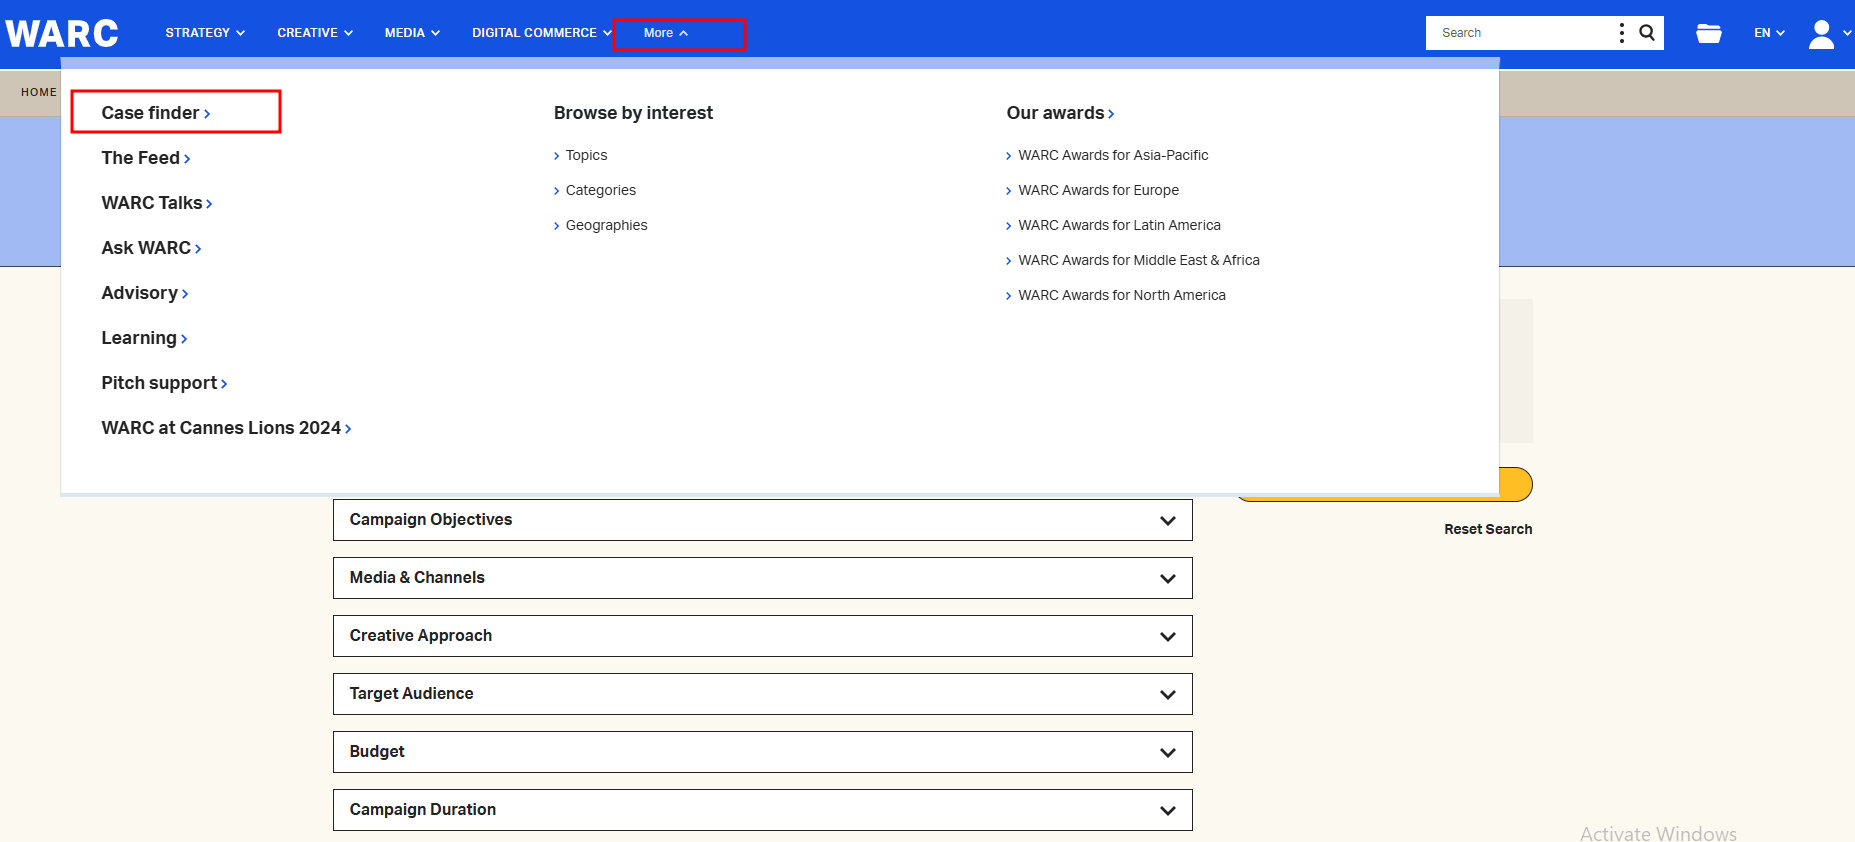Click Reset Search
Screen dimensions: 1855x842
pos(1487,529)
